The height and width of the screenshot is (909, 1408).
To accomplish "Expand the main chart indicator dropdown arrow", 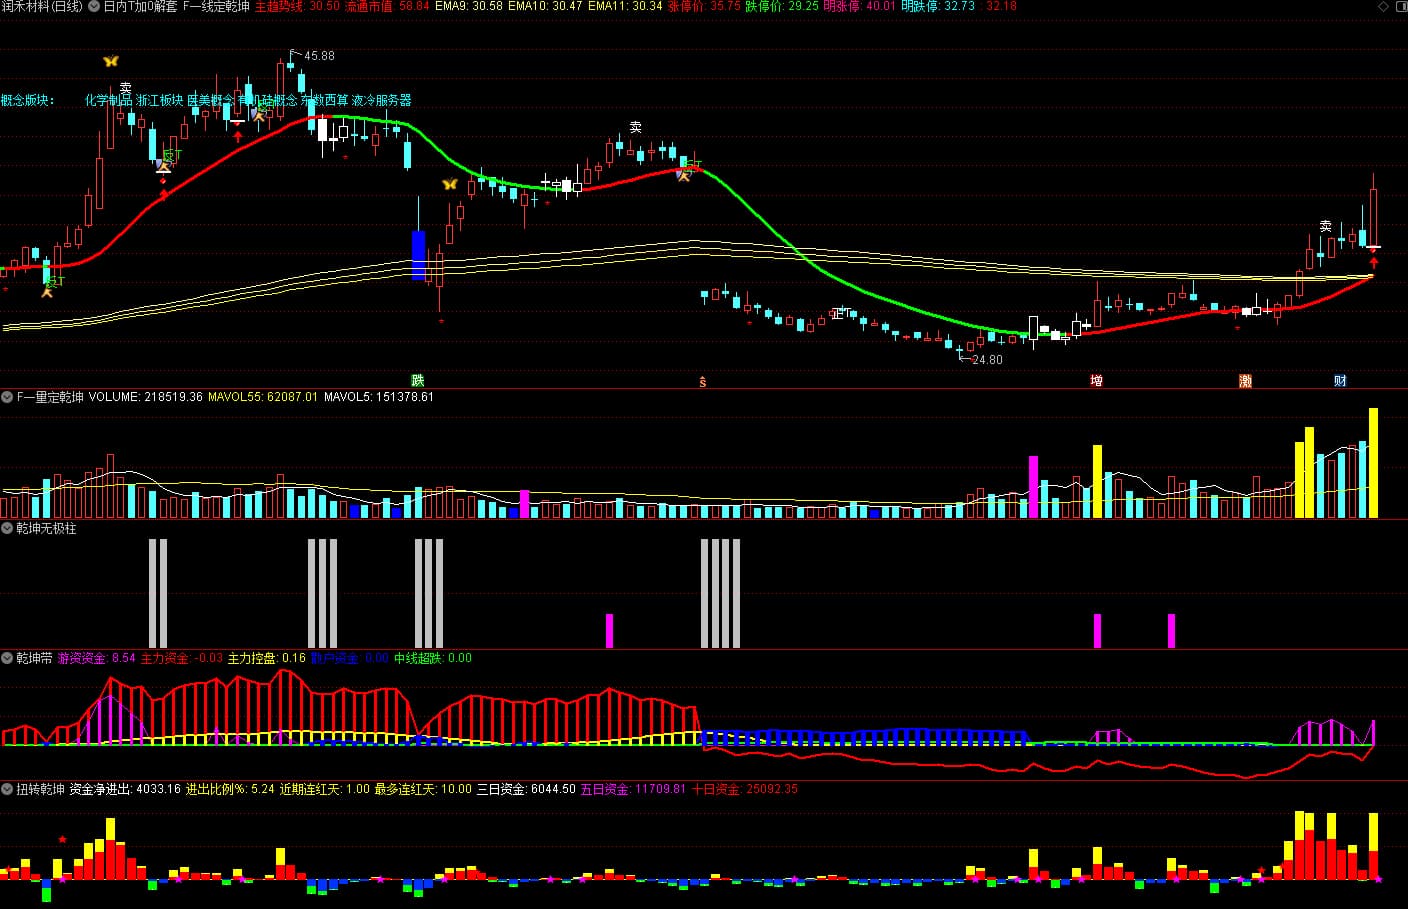I will (x=94, y=6).
